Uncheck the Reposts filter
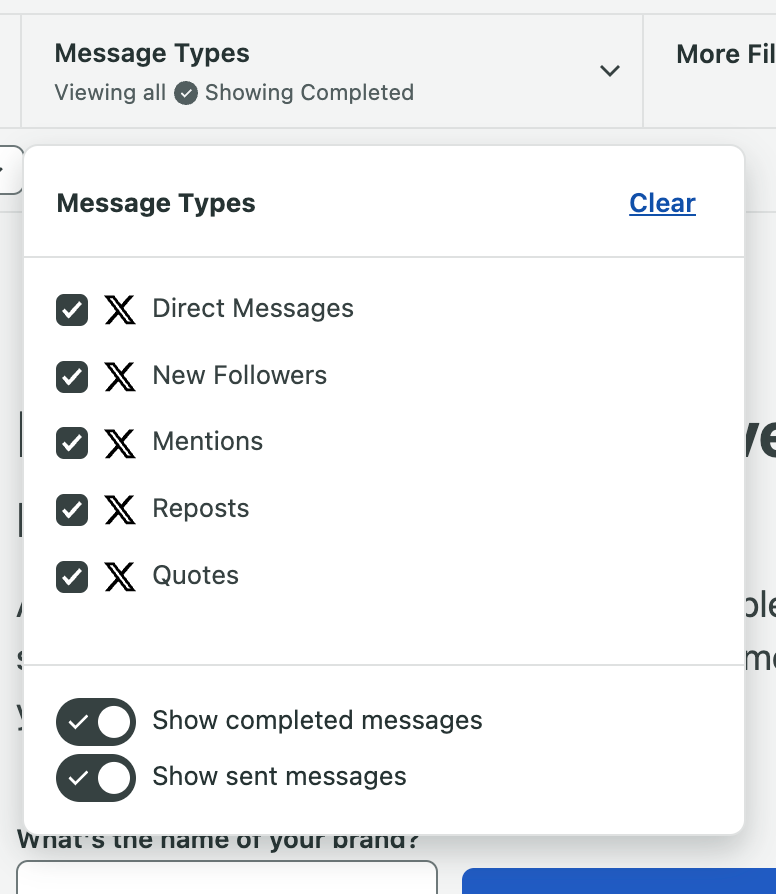The image size is (776, 894). [x=71, y=510]
